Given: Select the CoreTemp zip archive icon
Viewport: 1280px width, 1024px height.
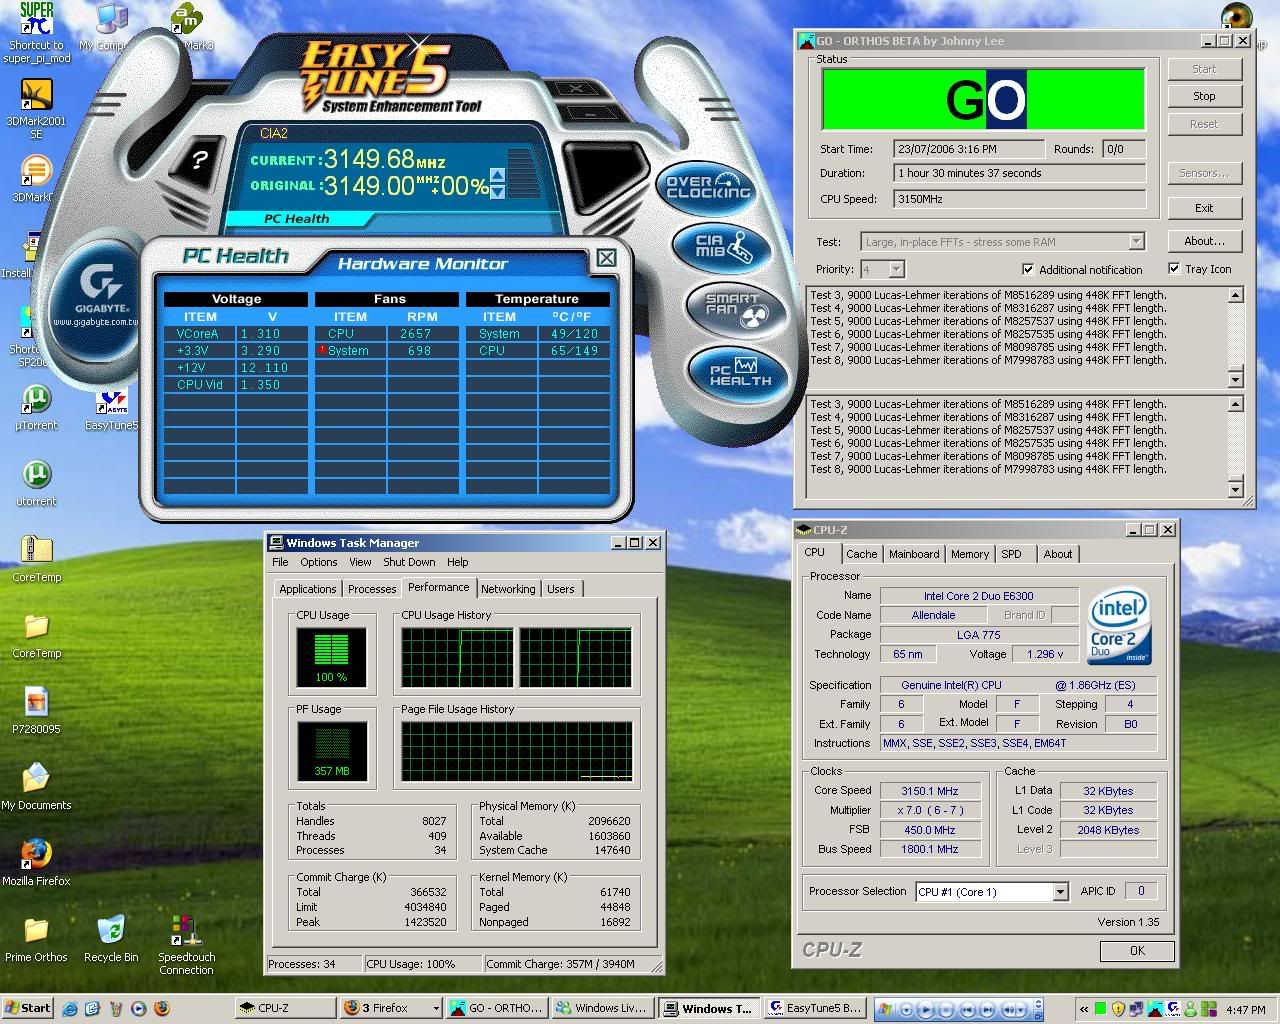Looking at the screenshot, I should coord(37,560).
